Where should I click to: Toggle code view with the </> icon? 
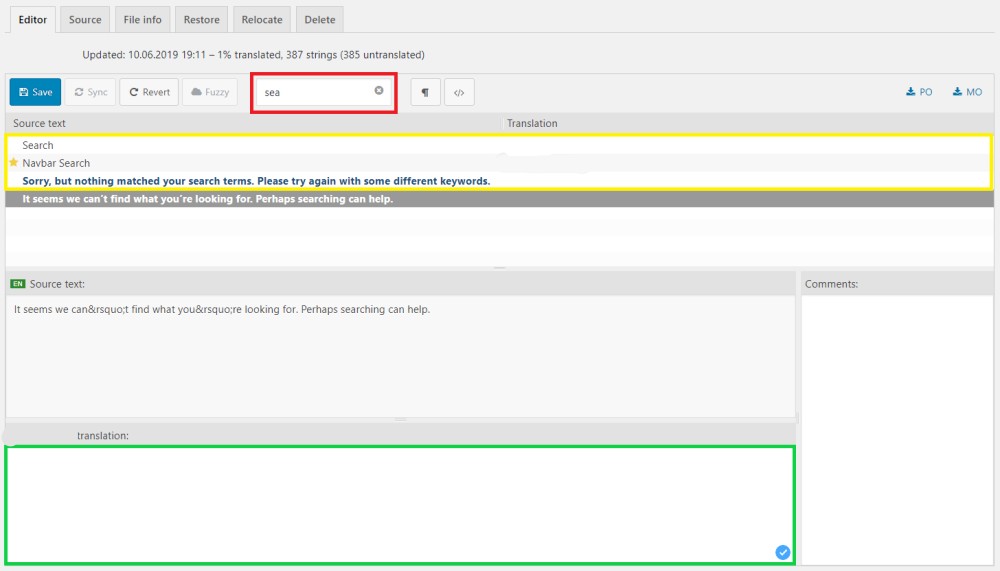[459, 92]
